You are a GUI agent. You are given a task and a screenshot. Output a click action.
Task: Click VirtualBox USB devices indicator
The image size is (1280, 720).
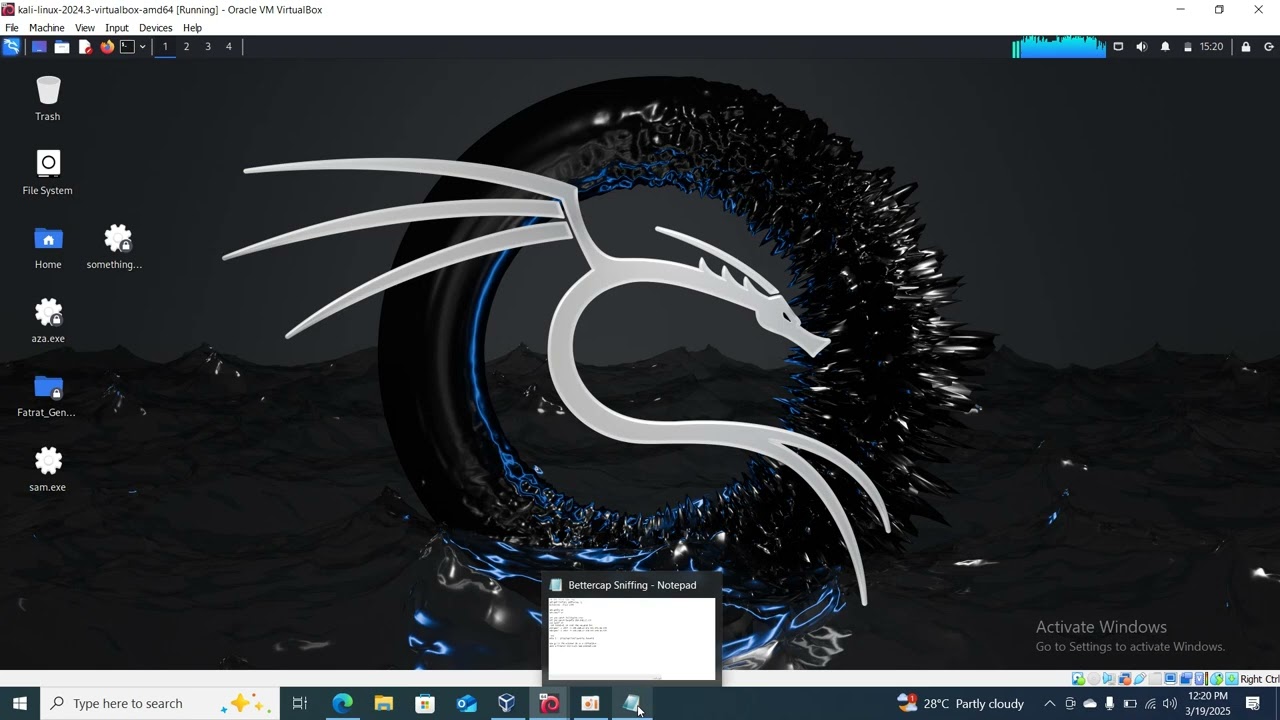coord(1140,679)
